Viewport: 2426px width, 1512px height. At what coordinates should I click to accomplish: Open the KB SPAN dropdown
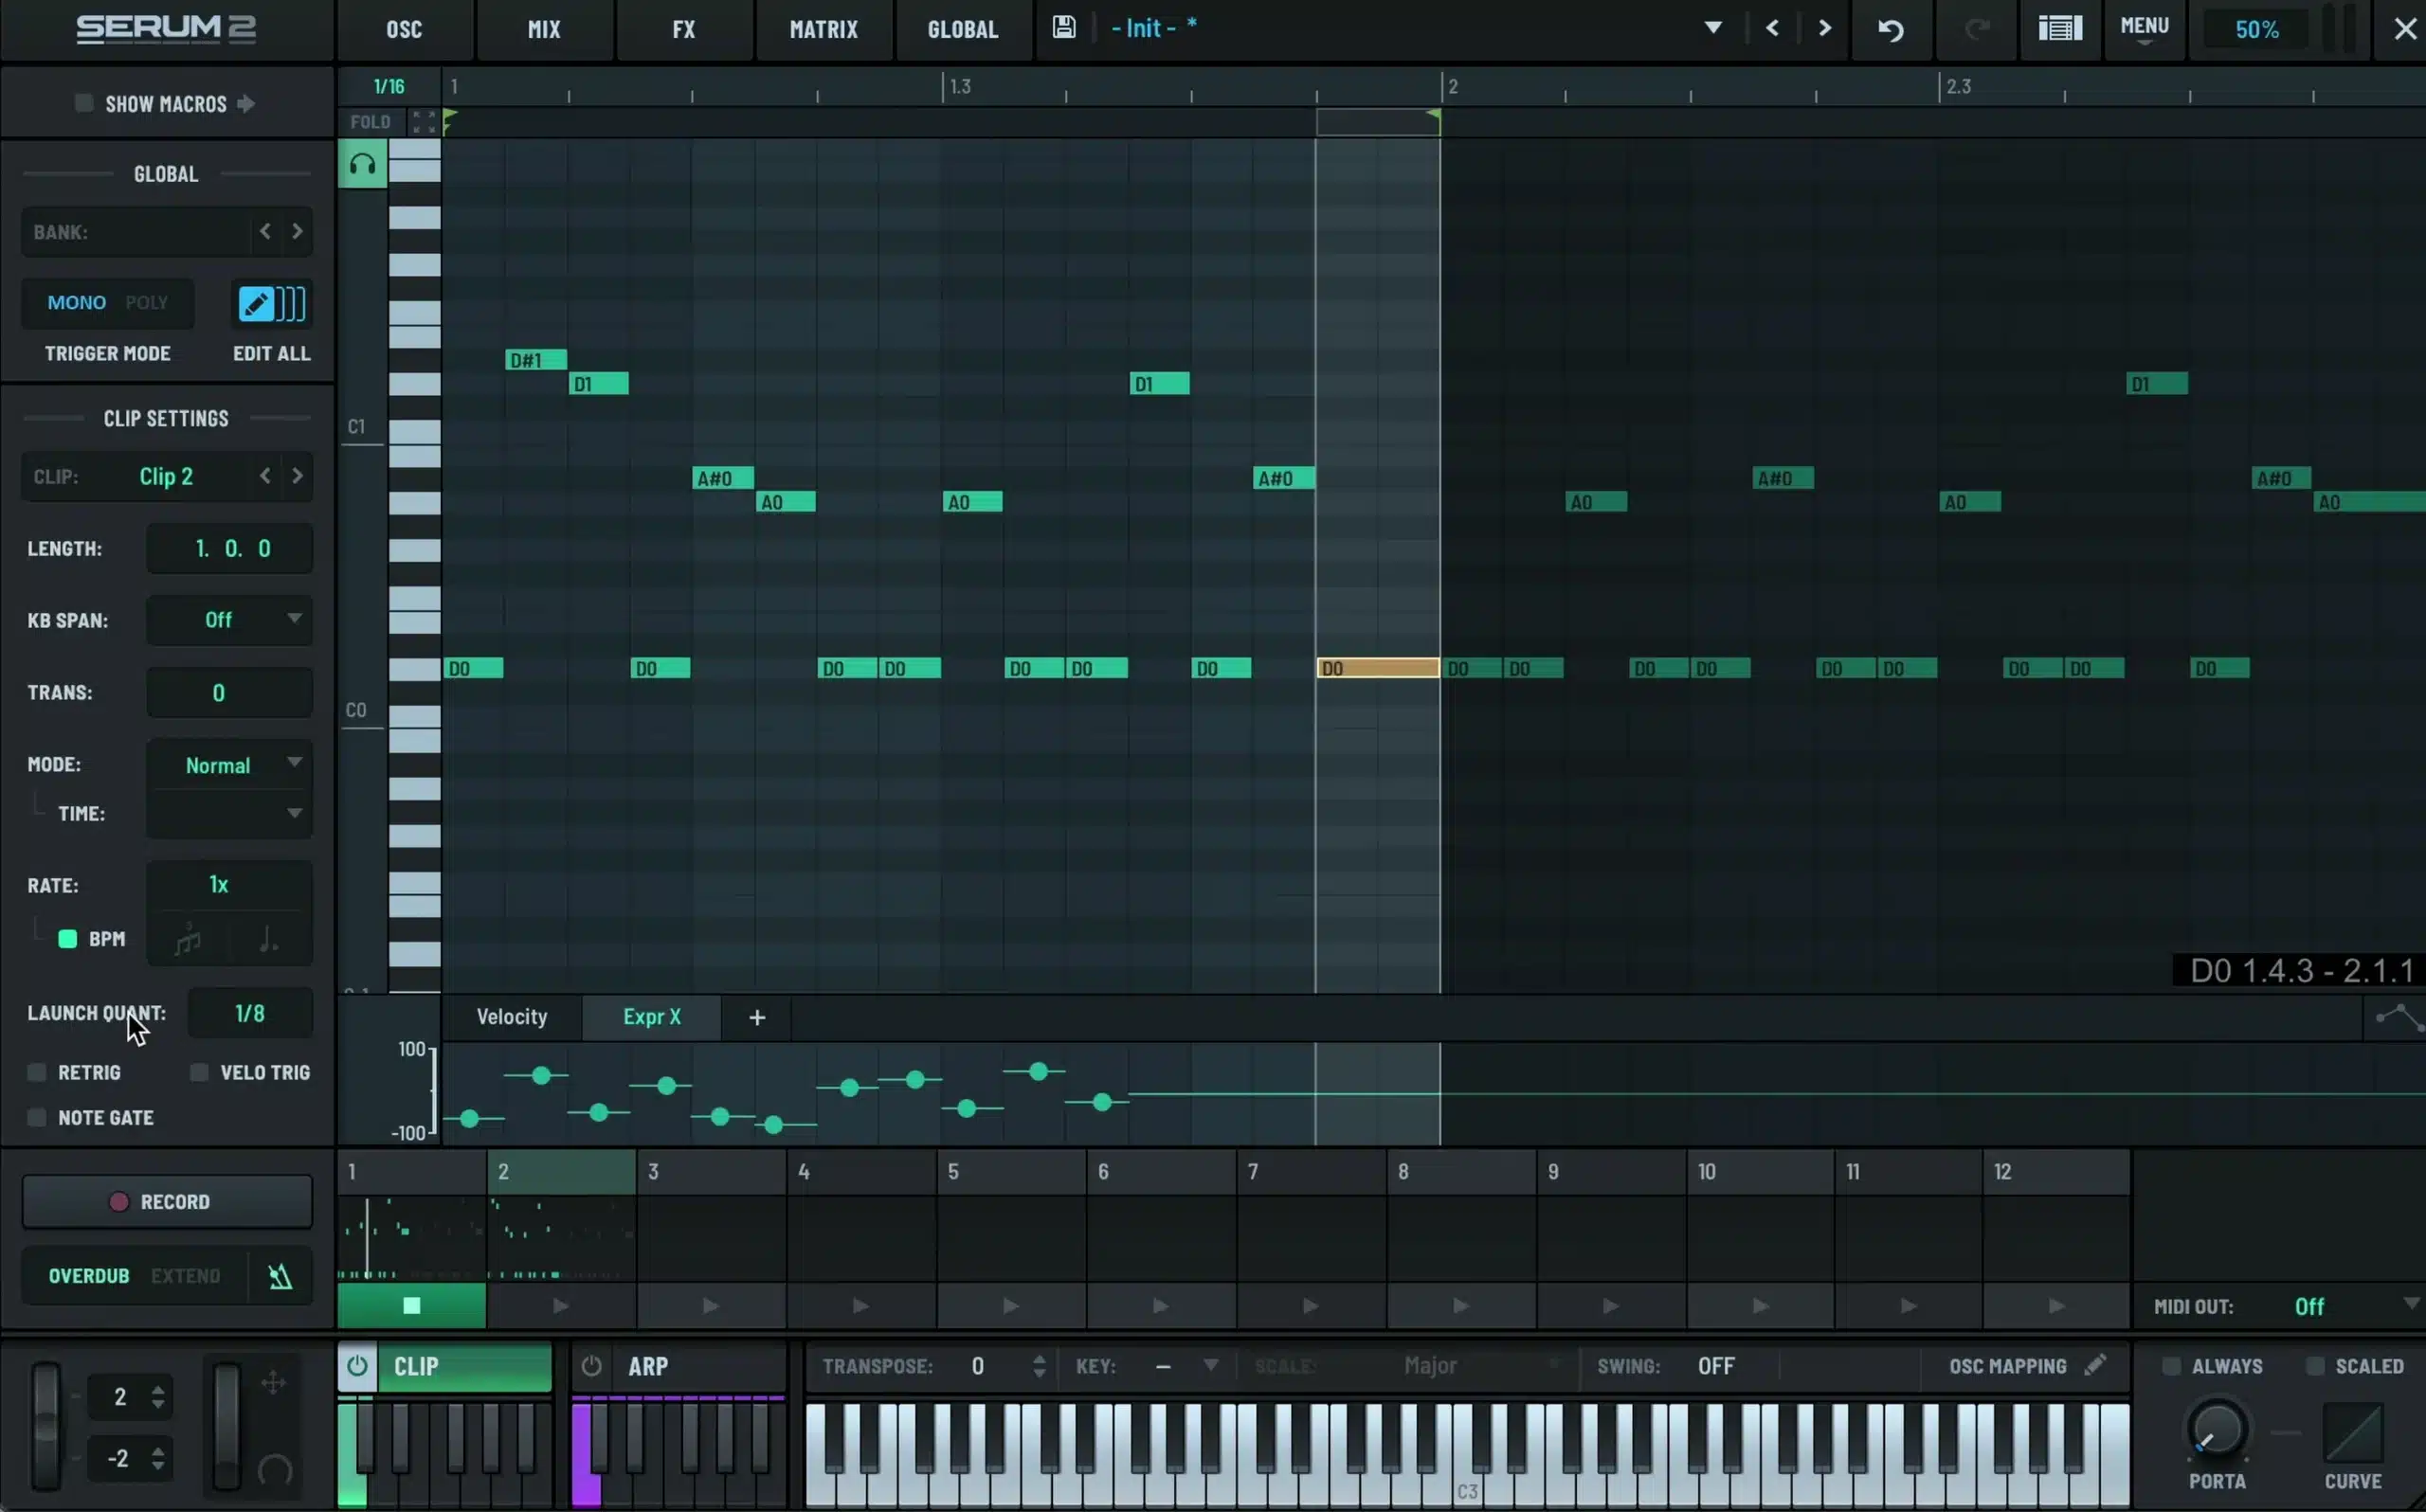[x=229, y=620]
